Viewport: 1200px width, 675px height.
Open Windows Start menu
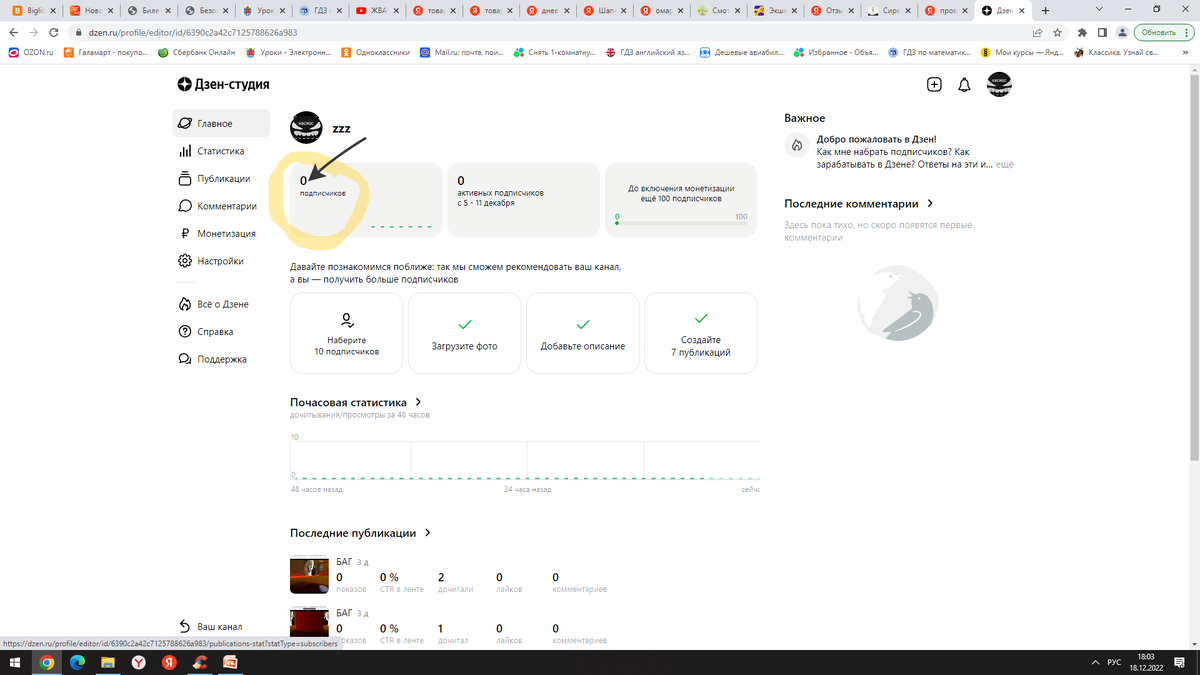click(x=16, y=662)
